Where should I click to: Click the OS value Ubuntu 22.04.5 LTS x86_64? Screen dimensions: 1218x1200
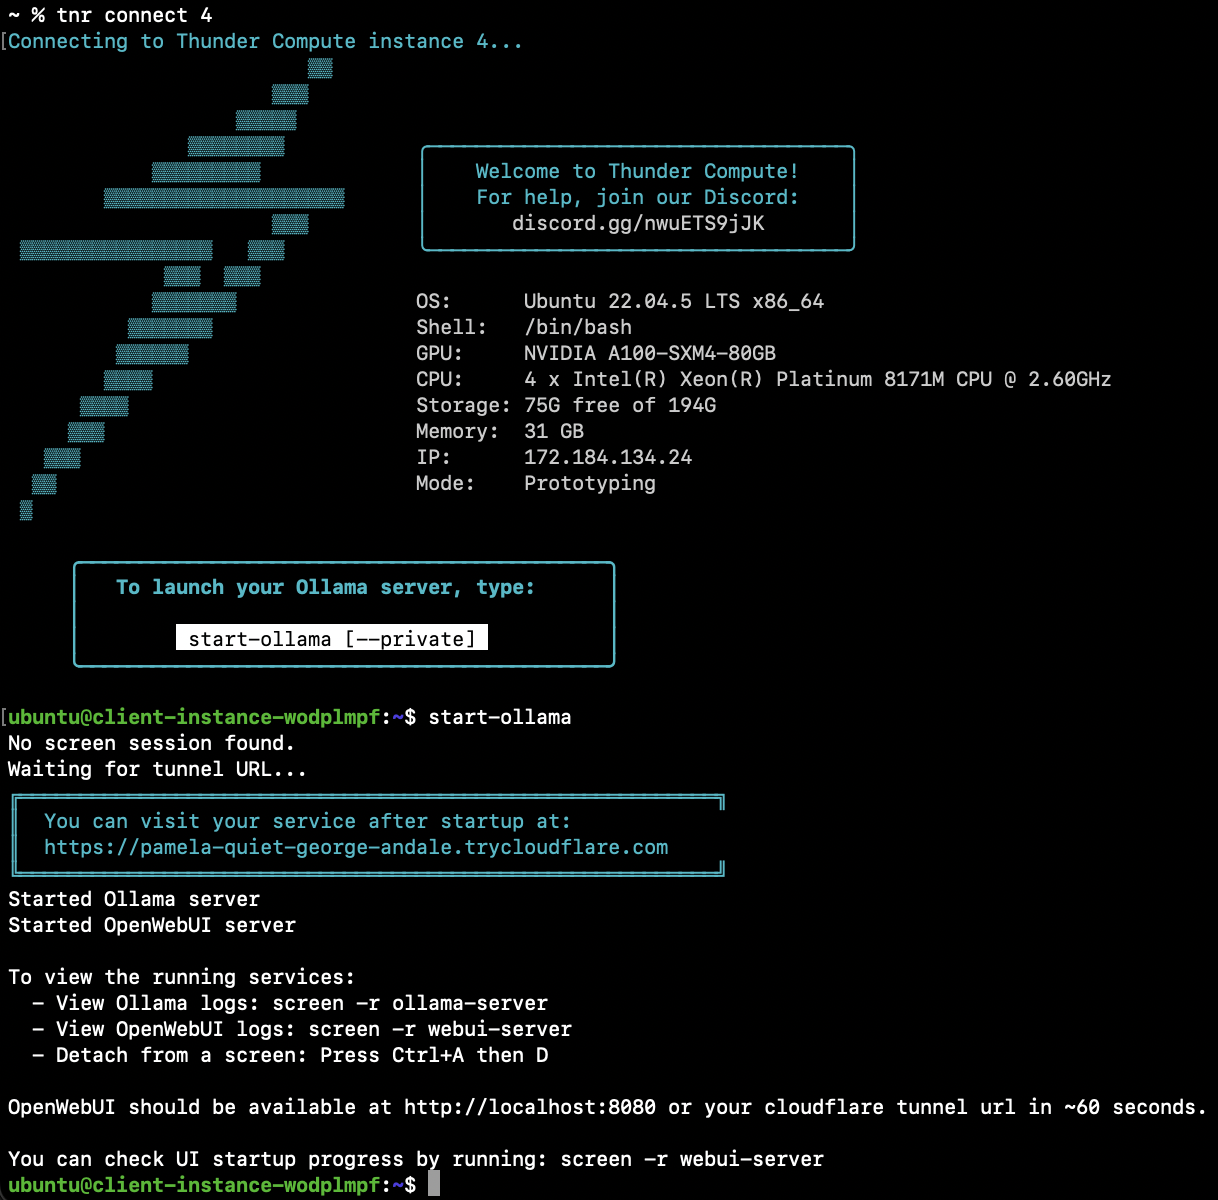674,301
